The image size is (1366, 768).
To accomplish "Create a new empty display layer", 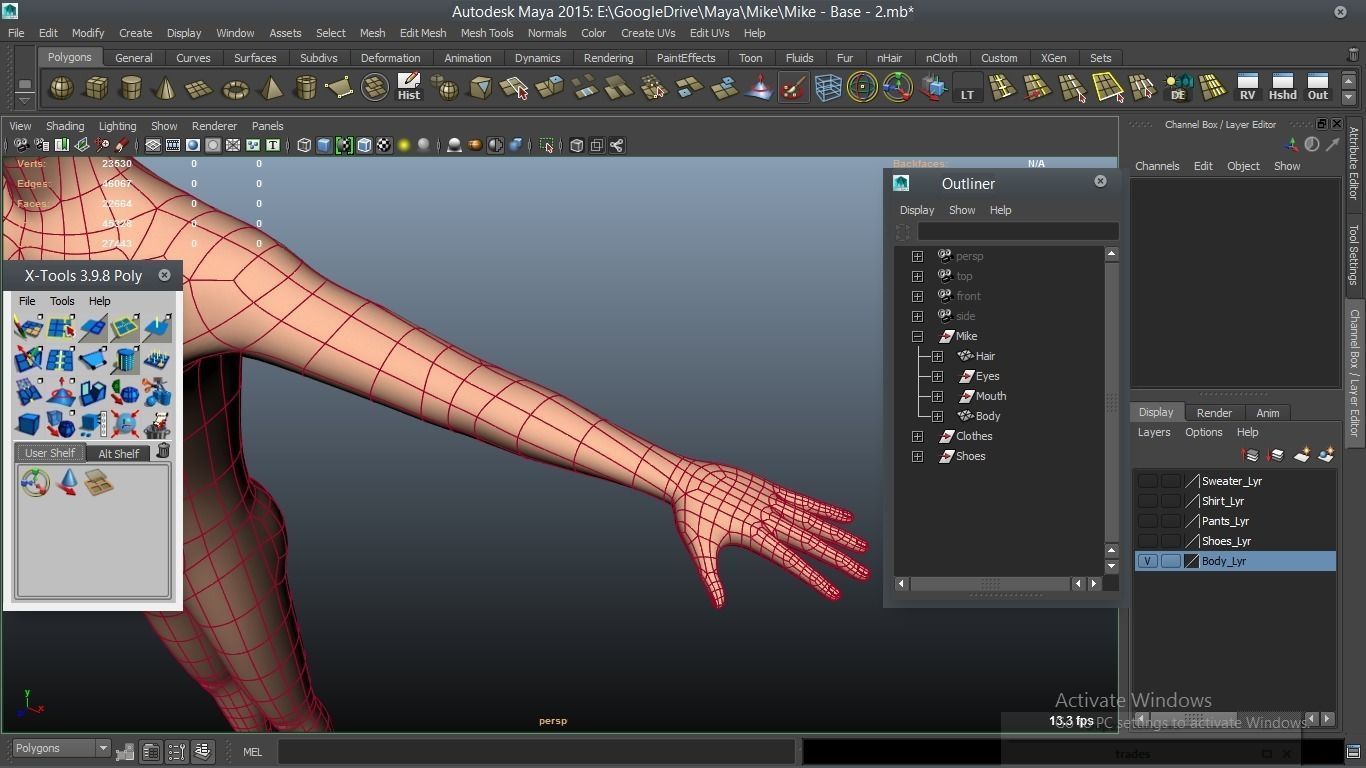I will (1302, 456).
